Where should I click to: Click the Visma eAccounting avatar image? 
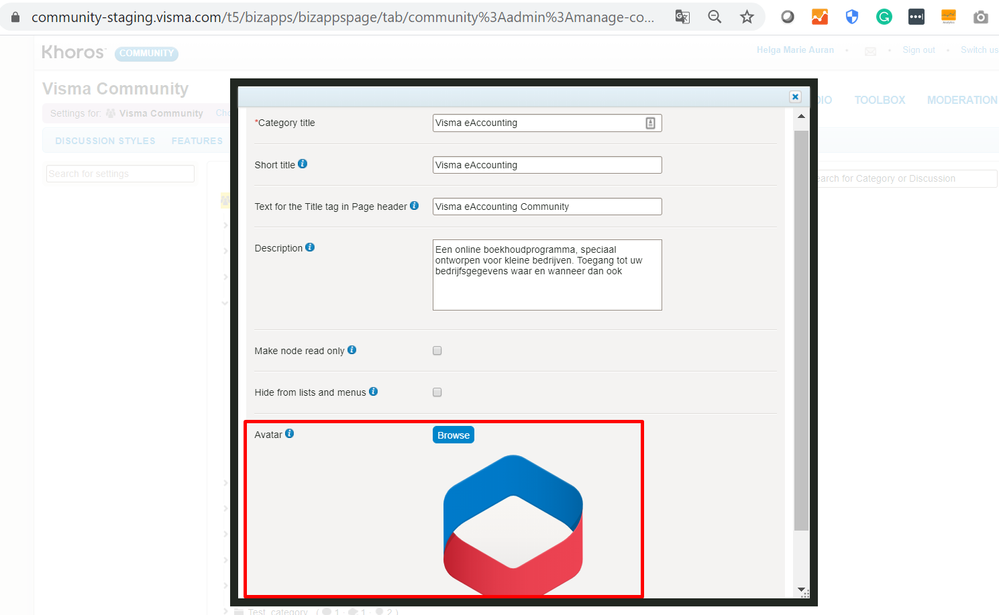513,525
